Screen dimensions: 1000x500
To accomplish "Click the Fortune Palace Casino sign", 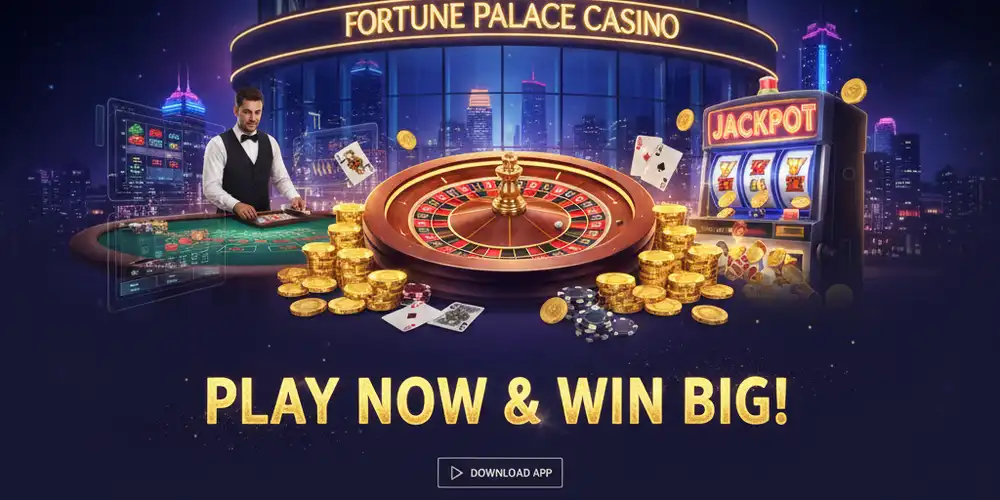I will tap(511, 23).
